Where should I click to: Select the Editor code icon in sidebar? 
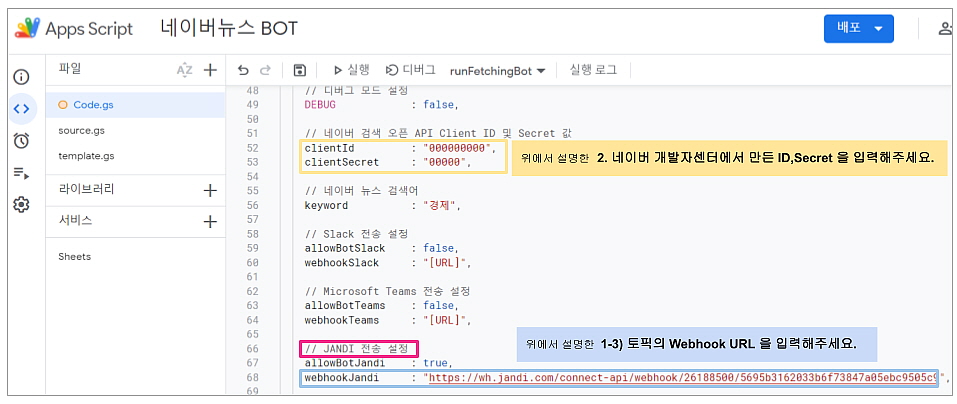[21, 108]
